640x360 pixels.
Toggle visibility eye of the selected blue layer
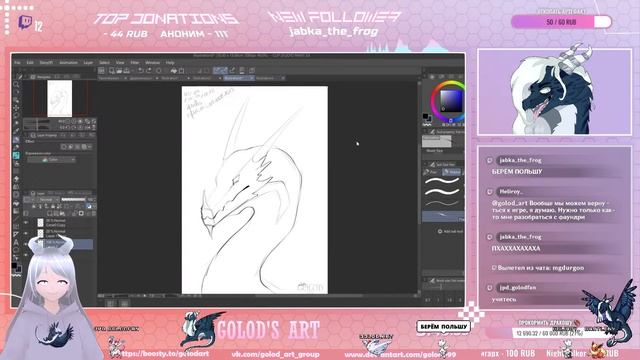[26, 244]
